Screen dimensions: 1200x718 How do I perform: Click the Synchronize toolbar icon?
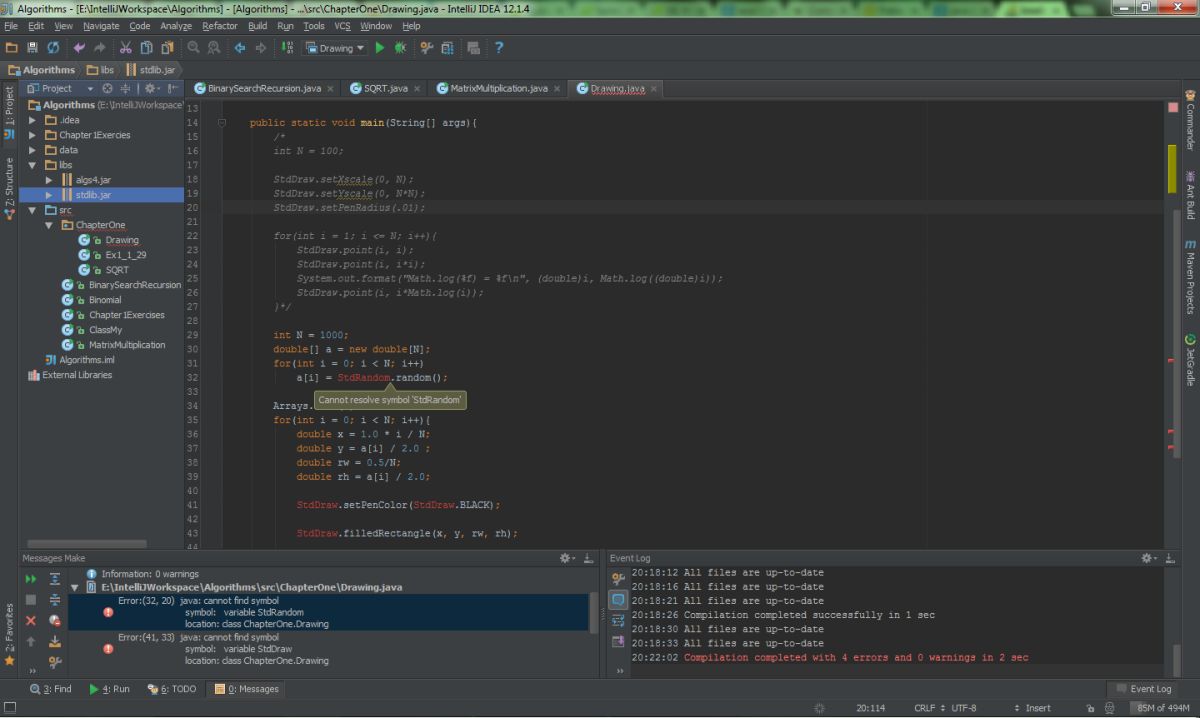pos(52,47)
